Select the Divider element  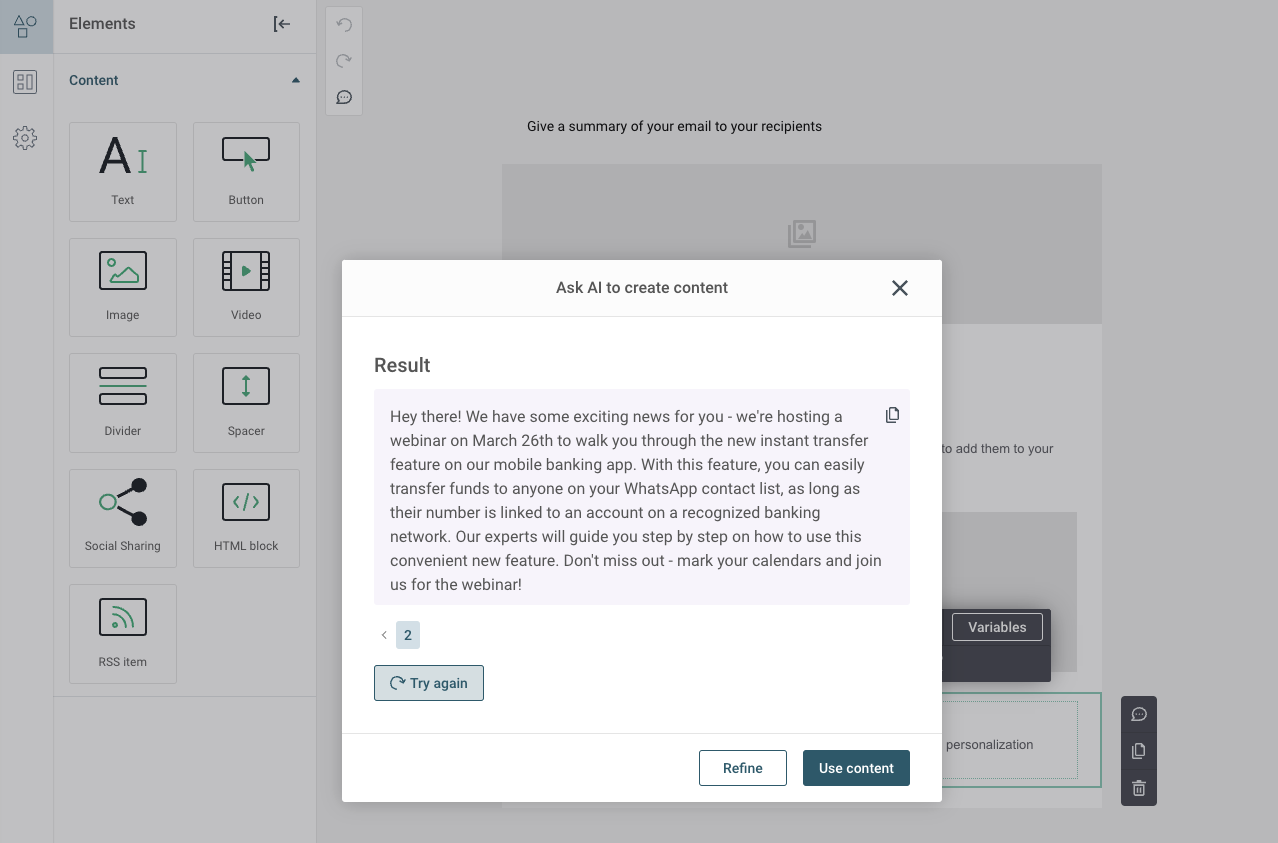click(123, 403)
